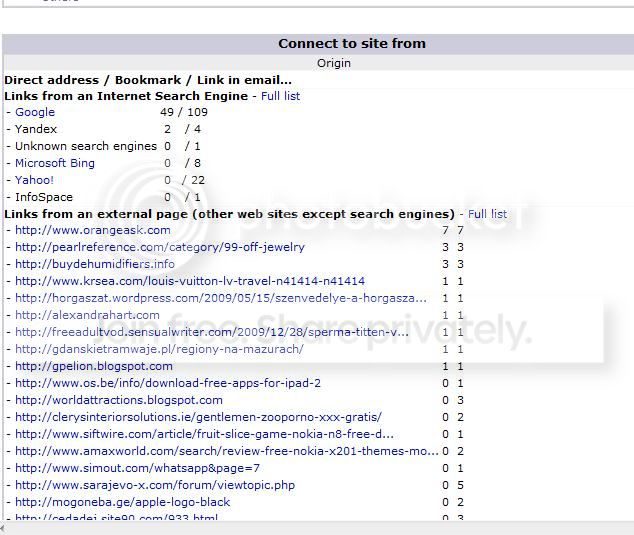Visit alexandrahart.com link
The height and width of the screenshot is (535, 634).
tap(87, 315)
